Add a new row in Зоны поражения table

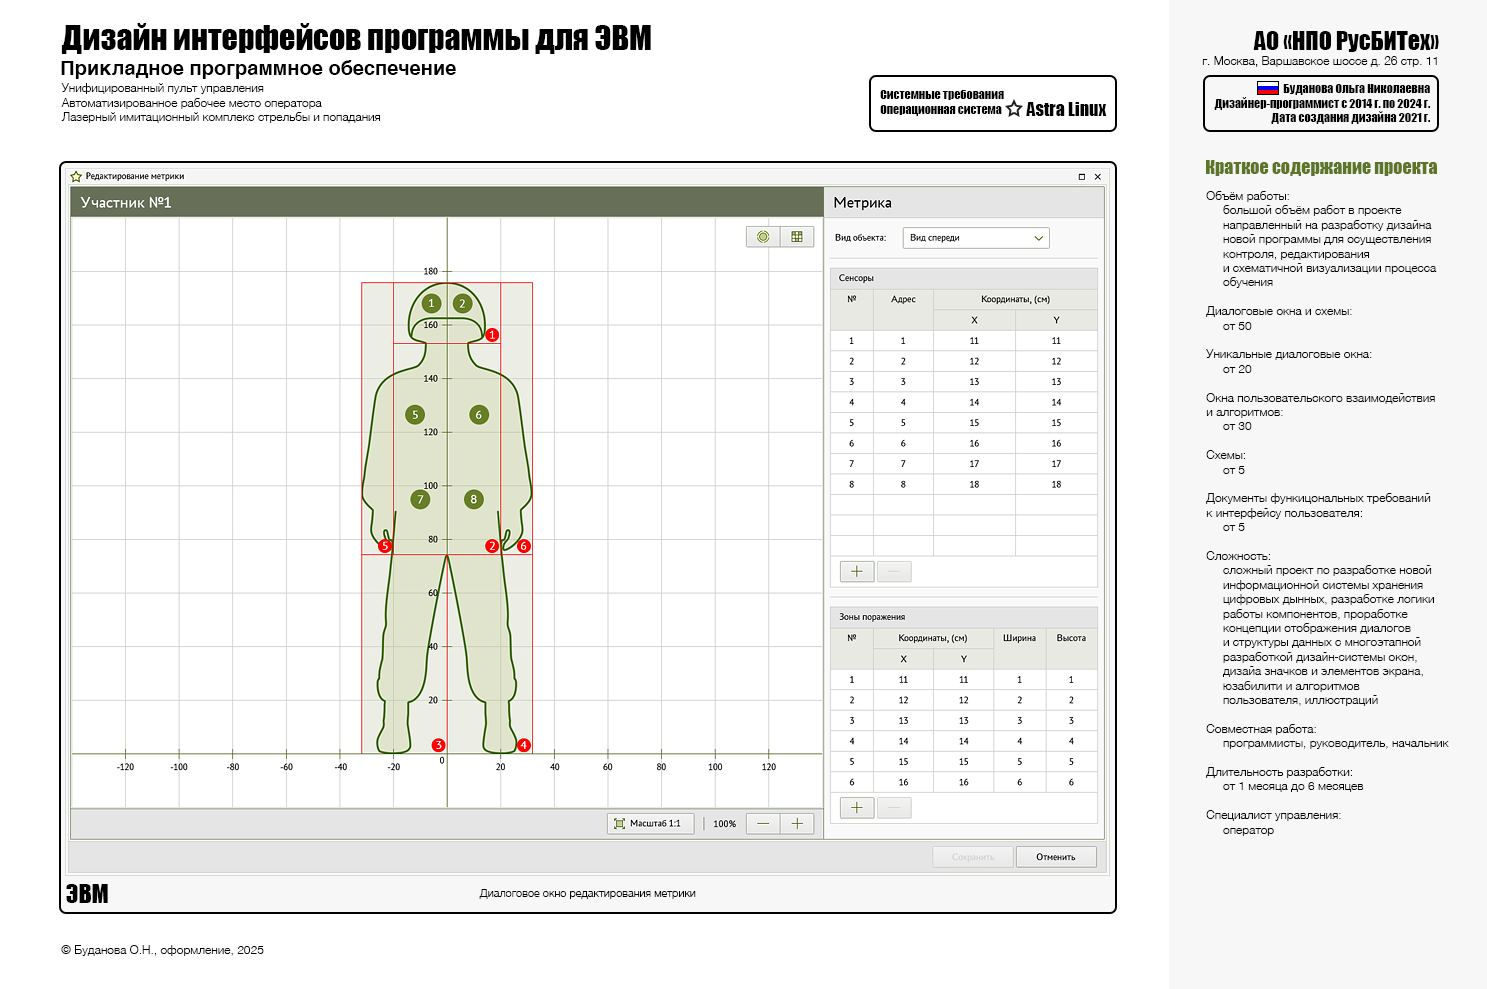click(857, 808)
